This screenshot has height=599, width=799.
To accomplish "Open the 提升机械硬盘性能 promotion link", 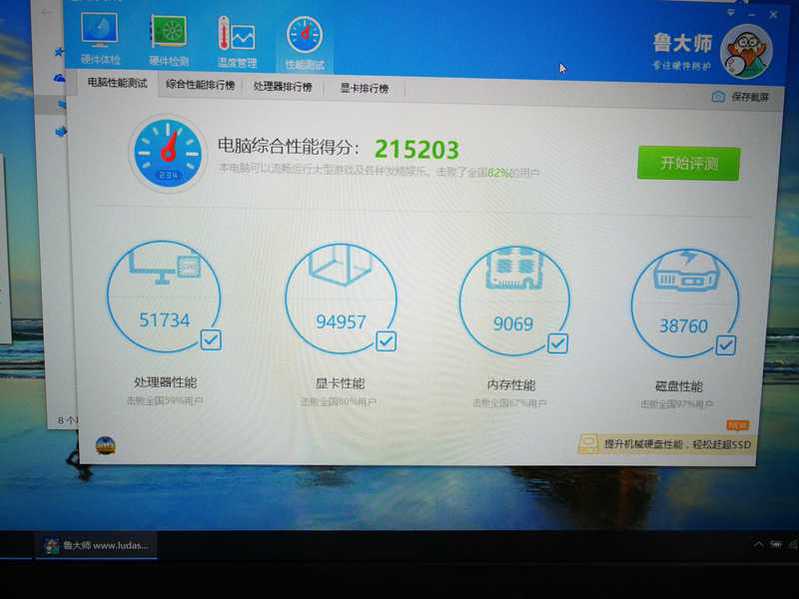I will click(x=665, y=444).
